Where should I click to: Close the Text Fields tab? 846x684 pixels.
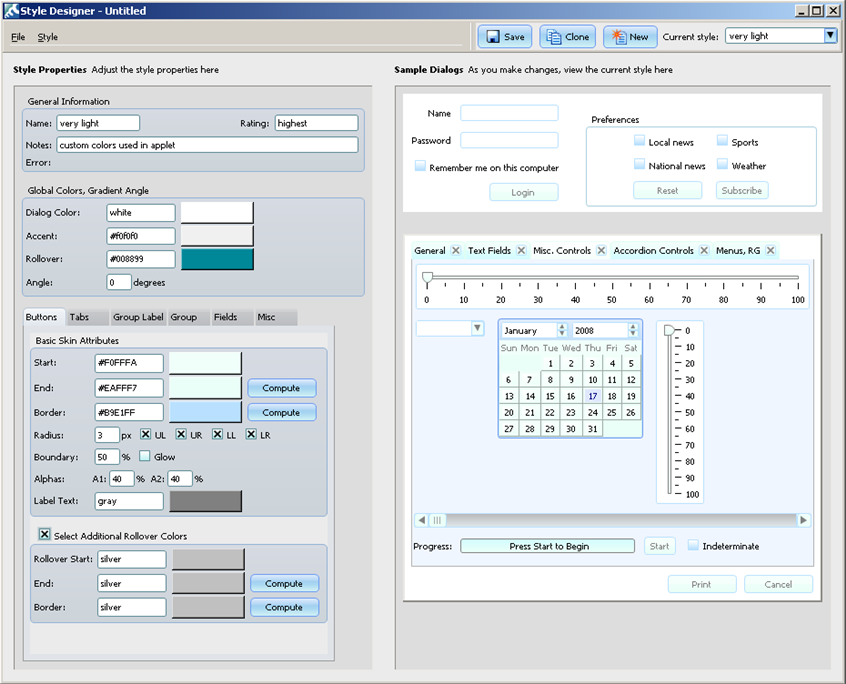point(521,251)
